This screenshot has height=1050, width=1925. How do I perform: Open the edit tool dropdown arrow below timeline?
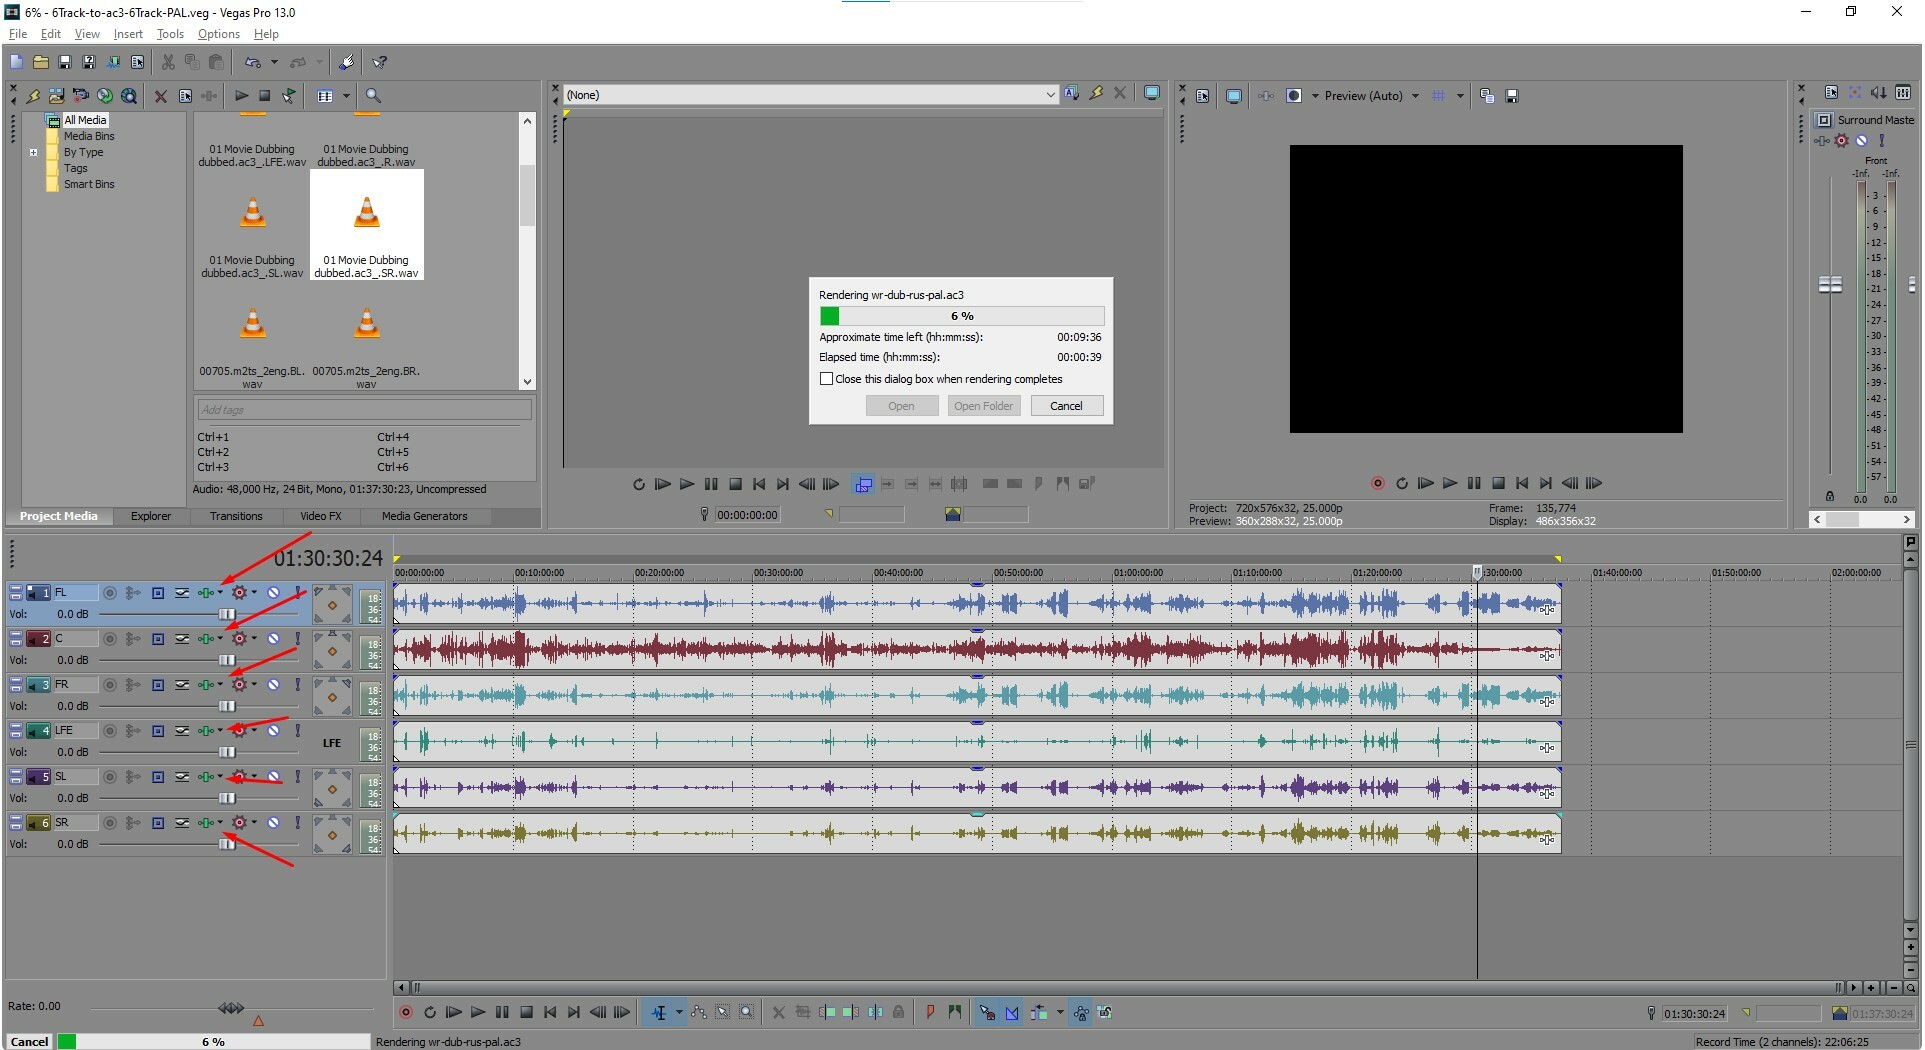(679, 1012)
